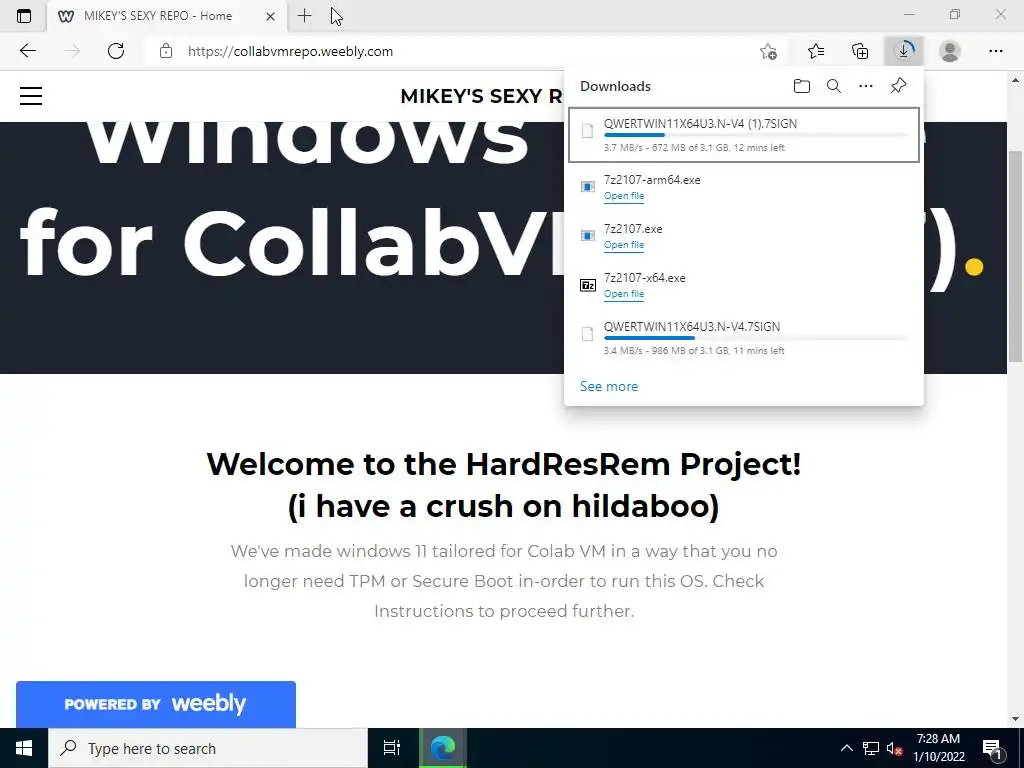
Task: Click 7z2107-arm64.exe file icon
Action: coord(588,187)
